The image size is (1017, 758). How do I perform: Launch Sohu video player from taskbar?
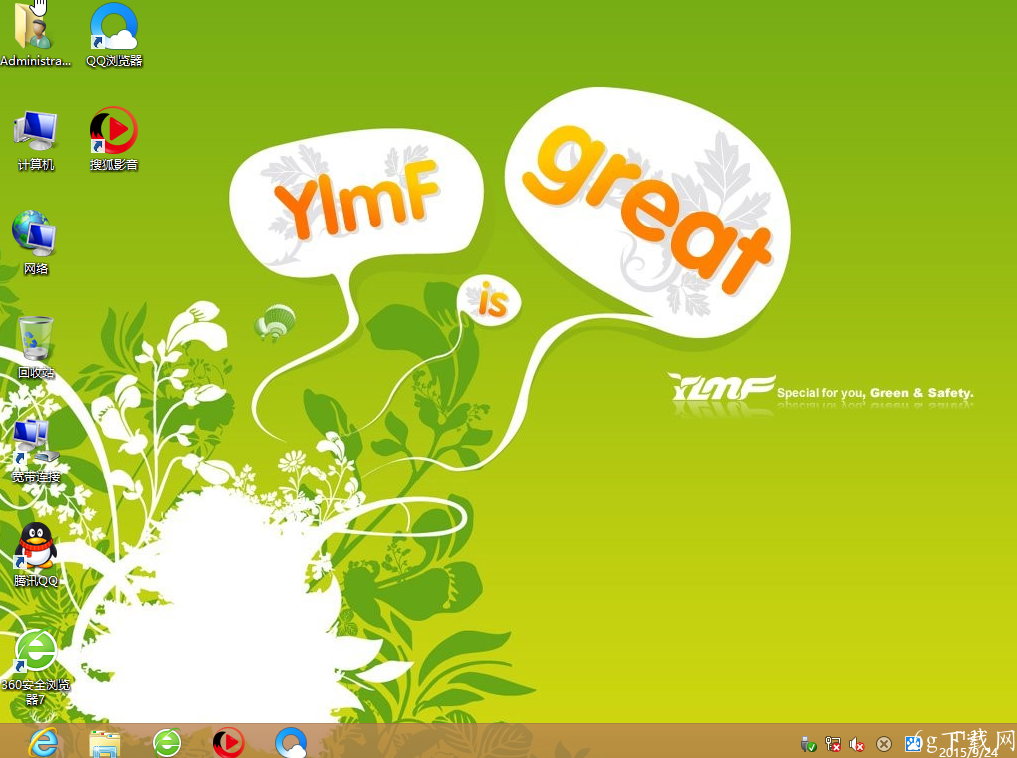tap(229, 743)
